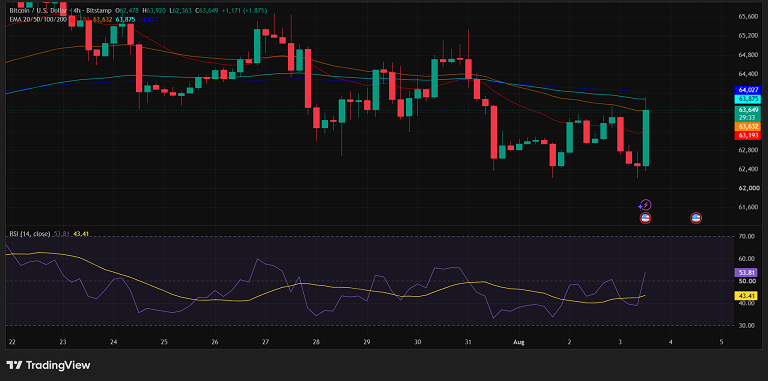Click the 22 date label on time axis
This screenshot has height=381, width=768.
pyautogui.click(x=12, y=342)
